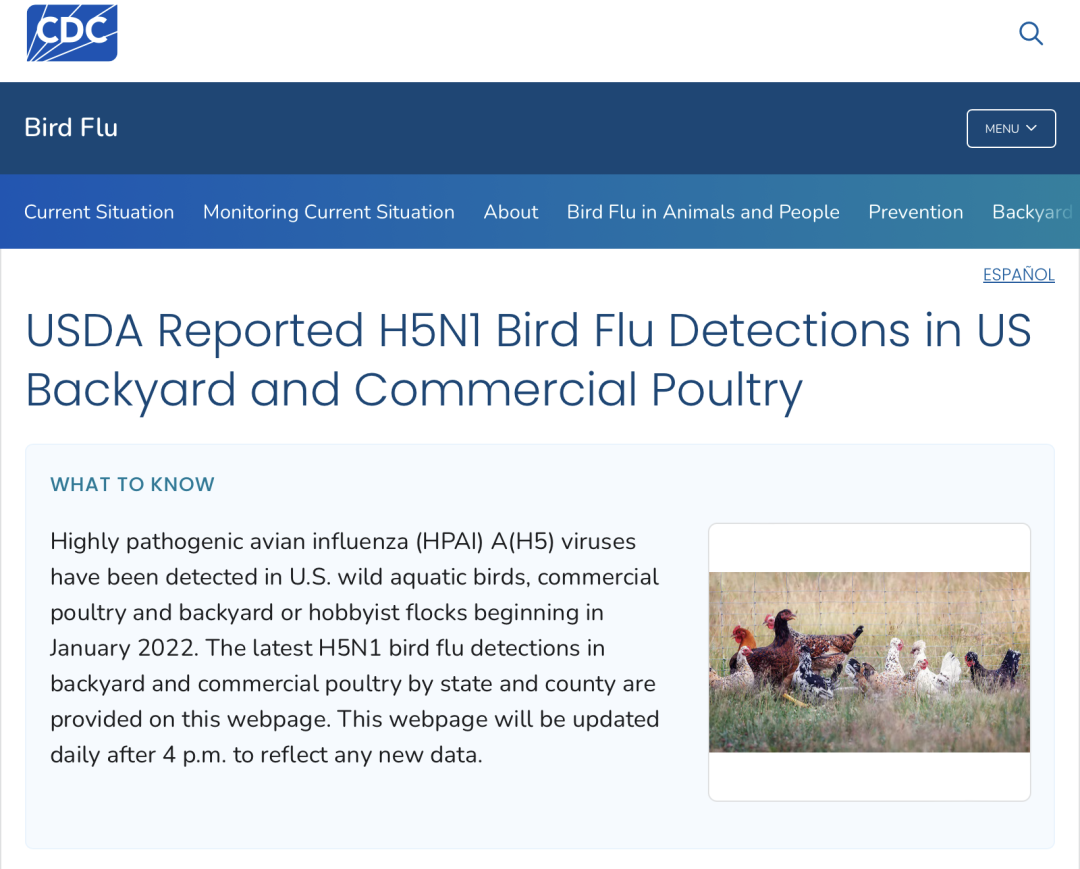Select the About nav item

pyautogui.click(x=510, y=212)
